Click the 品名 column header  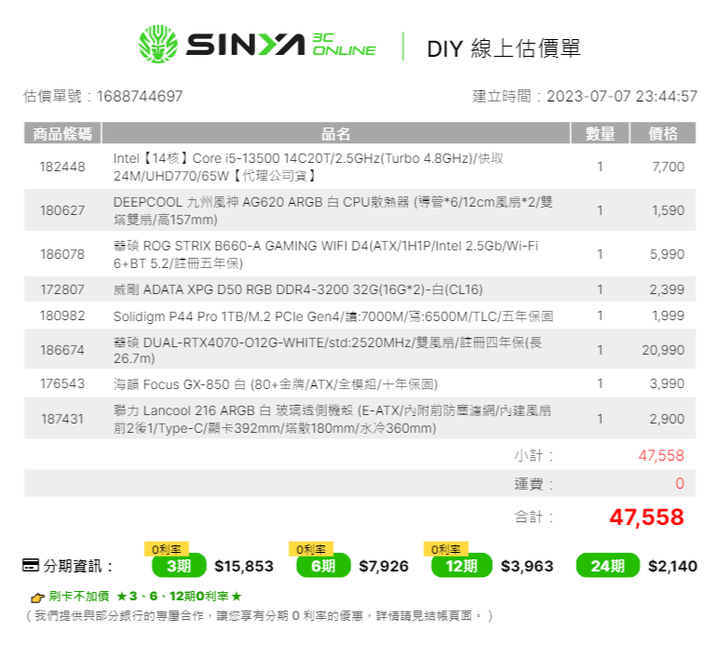(x=336, y=134)
